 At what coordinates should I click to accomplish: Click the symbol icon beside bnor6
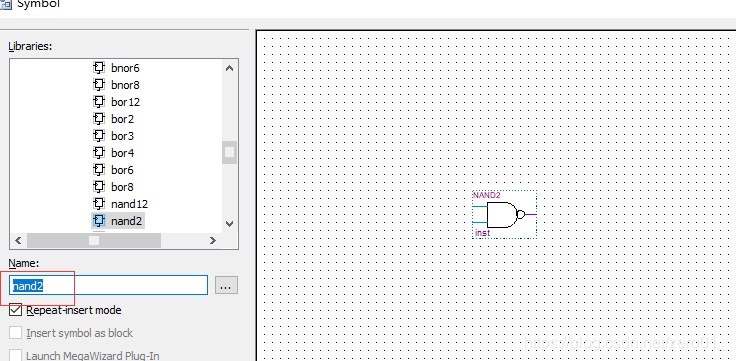tap(98, 68)
